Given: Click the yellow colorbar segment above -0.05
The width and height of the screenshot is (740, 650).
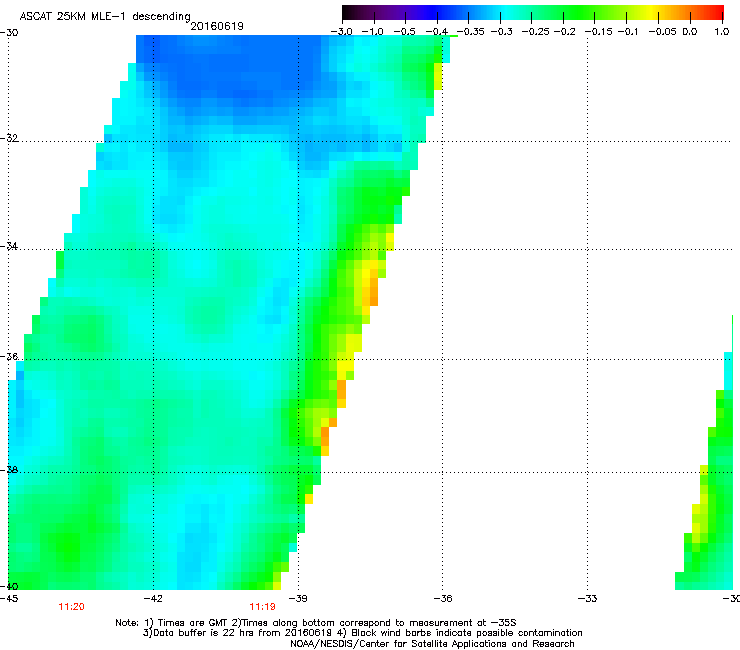Looking at the screenshot, I should coord(656,12).
